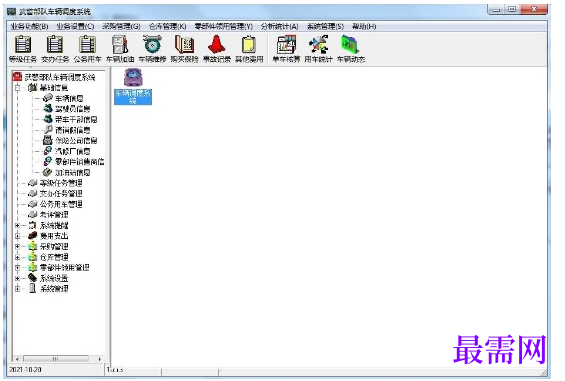The width and height of the screenshot is (565, 381).
Task: Select the 车辆调度系统 car icon in main pane
Action: (133, 87)
